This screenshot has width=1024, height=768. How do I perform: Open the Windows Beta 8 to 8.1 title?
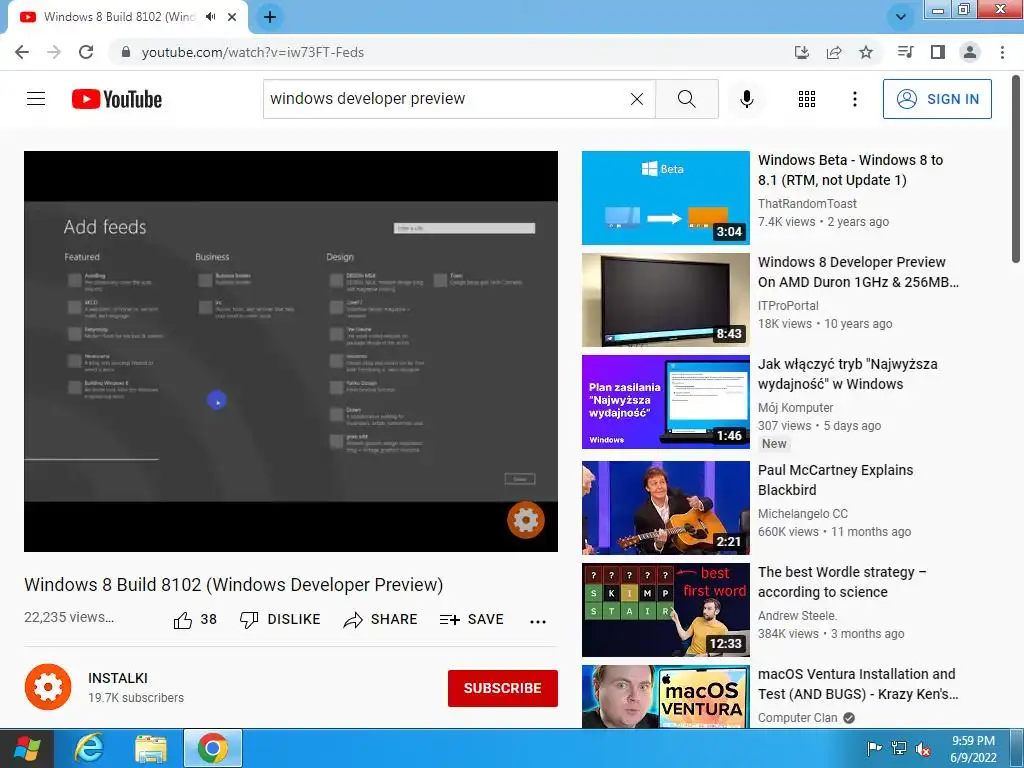850,170
